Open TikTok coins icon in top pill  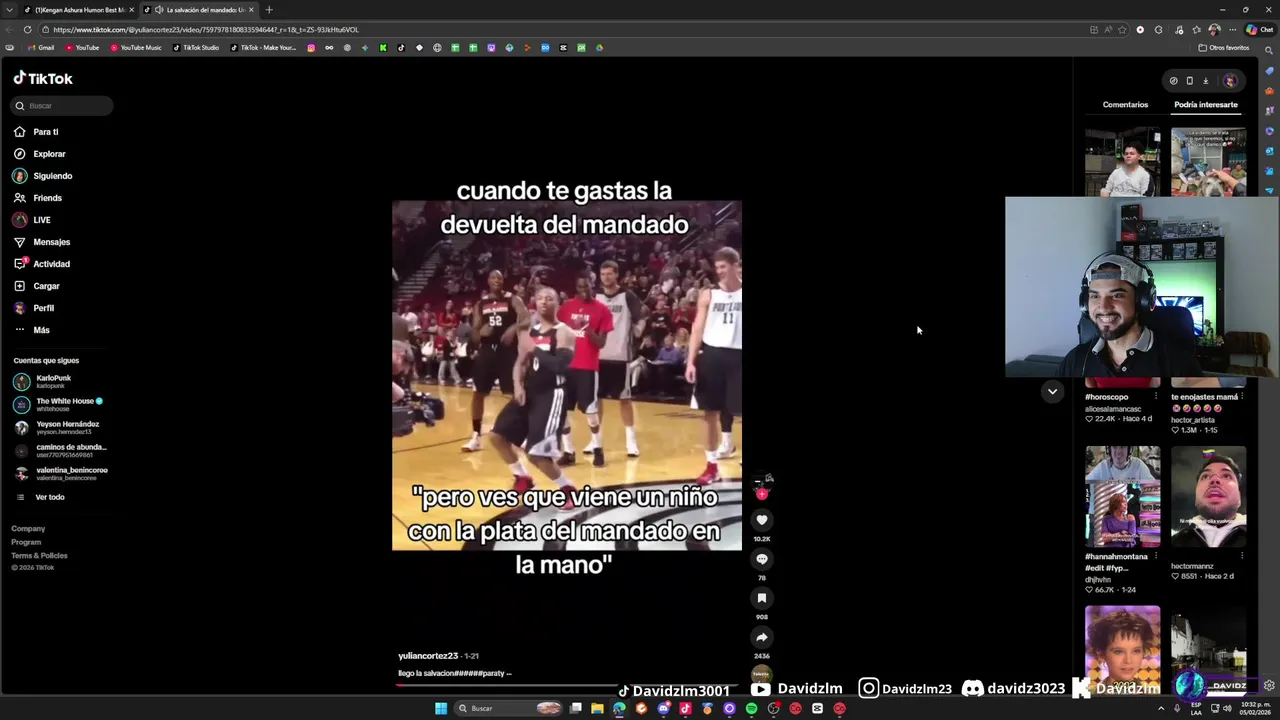(1173, 81)
